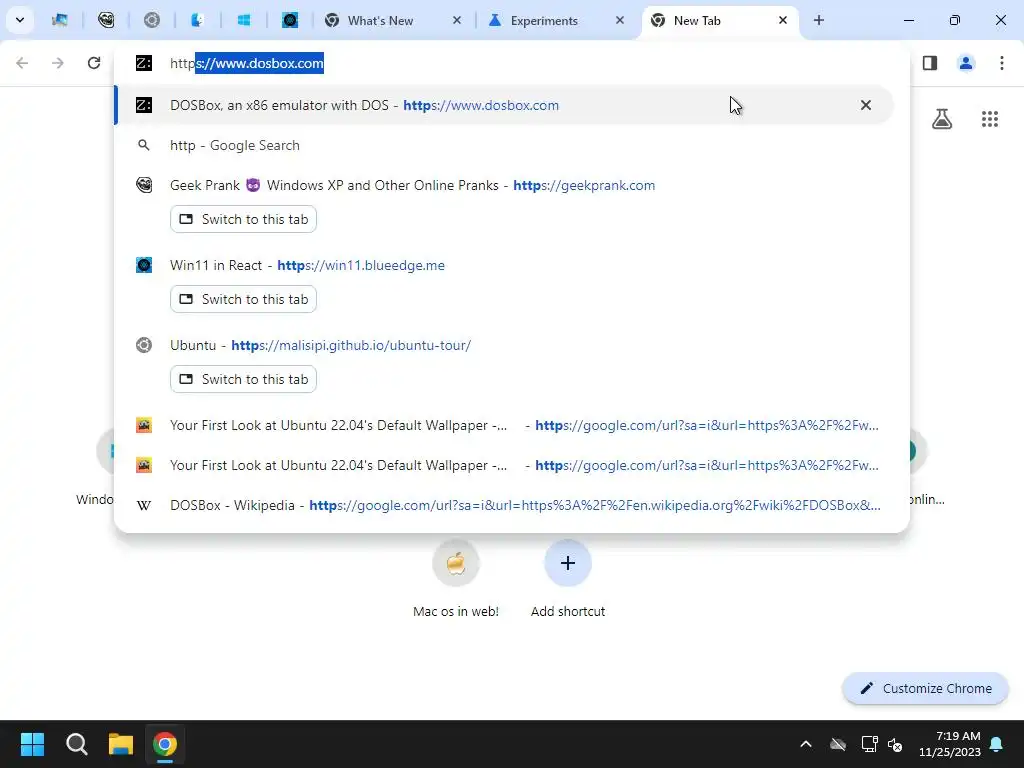1024x768 pixels.
Task: Open the Windows Start menu
Action: point(32,744)
